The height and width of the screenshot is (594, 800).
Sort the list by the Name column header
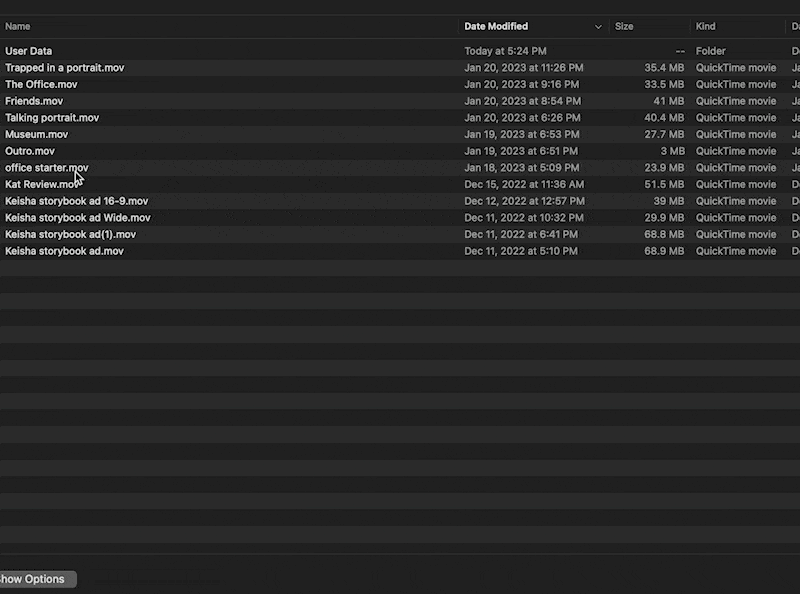pos(18,27)
